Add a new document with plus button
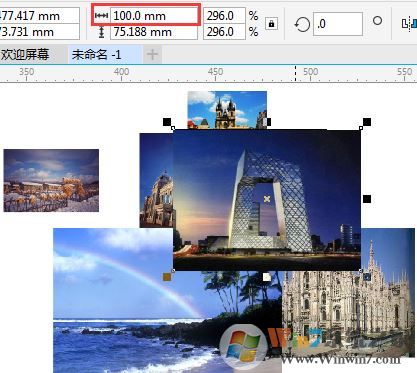The width and height of the screenshot is (417, 373). click(x=152, y=54)
